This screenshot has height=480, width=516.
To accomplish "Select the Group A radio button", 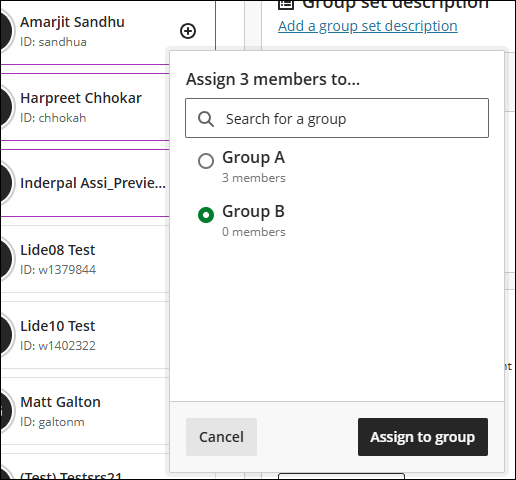I will tap(206, 161).
